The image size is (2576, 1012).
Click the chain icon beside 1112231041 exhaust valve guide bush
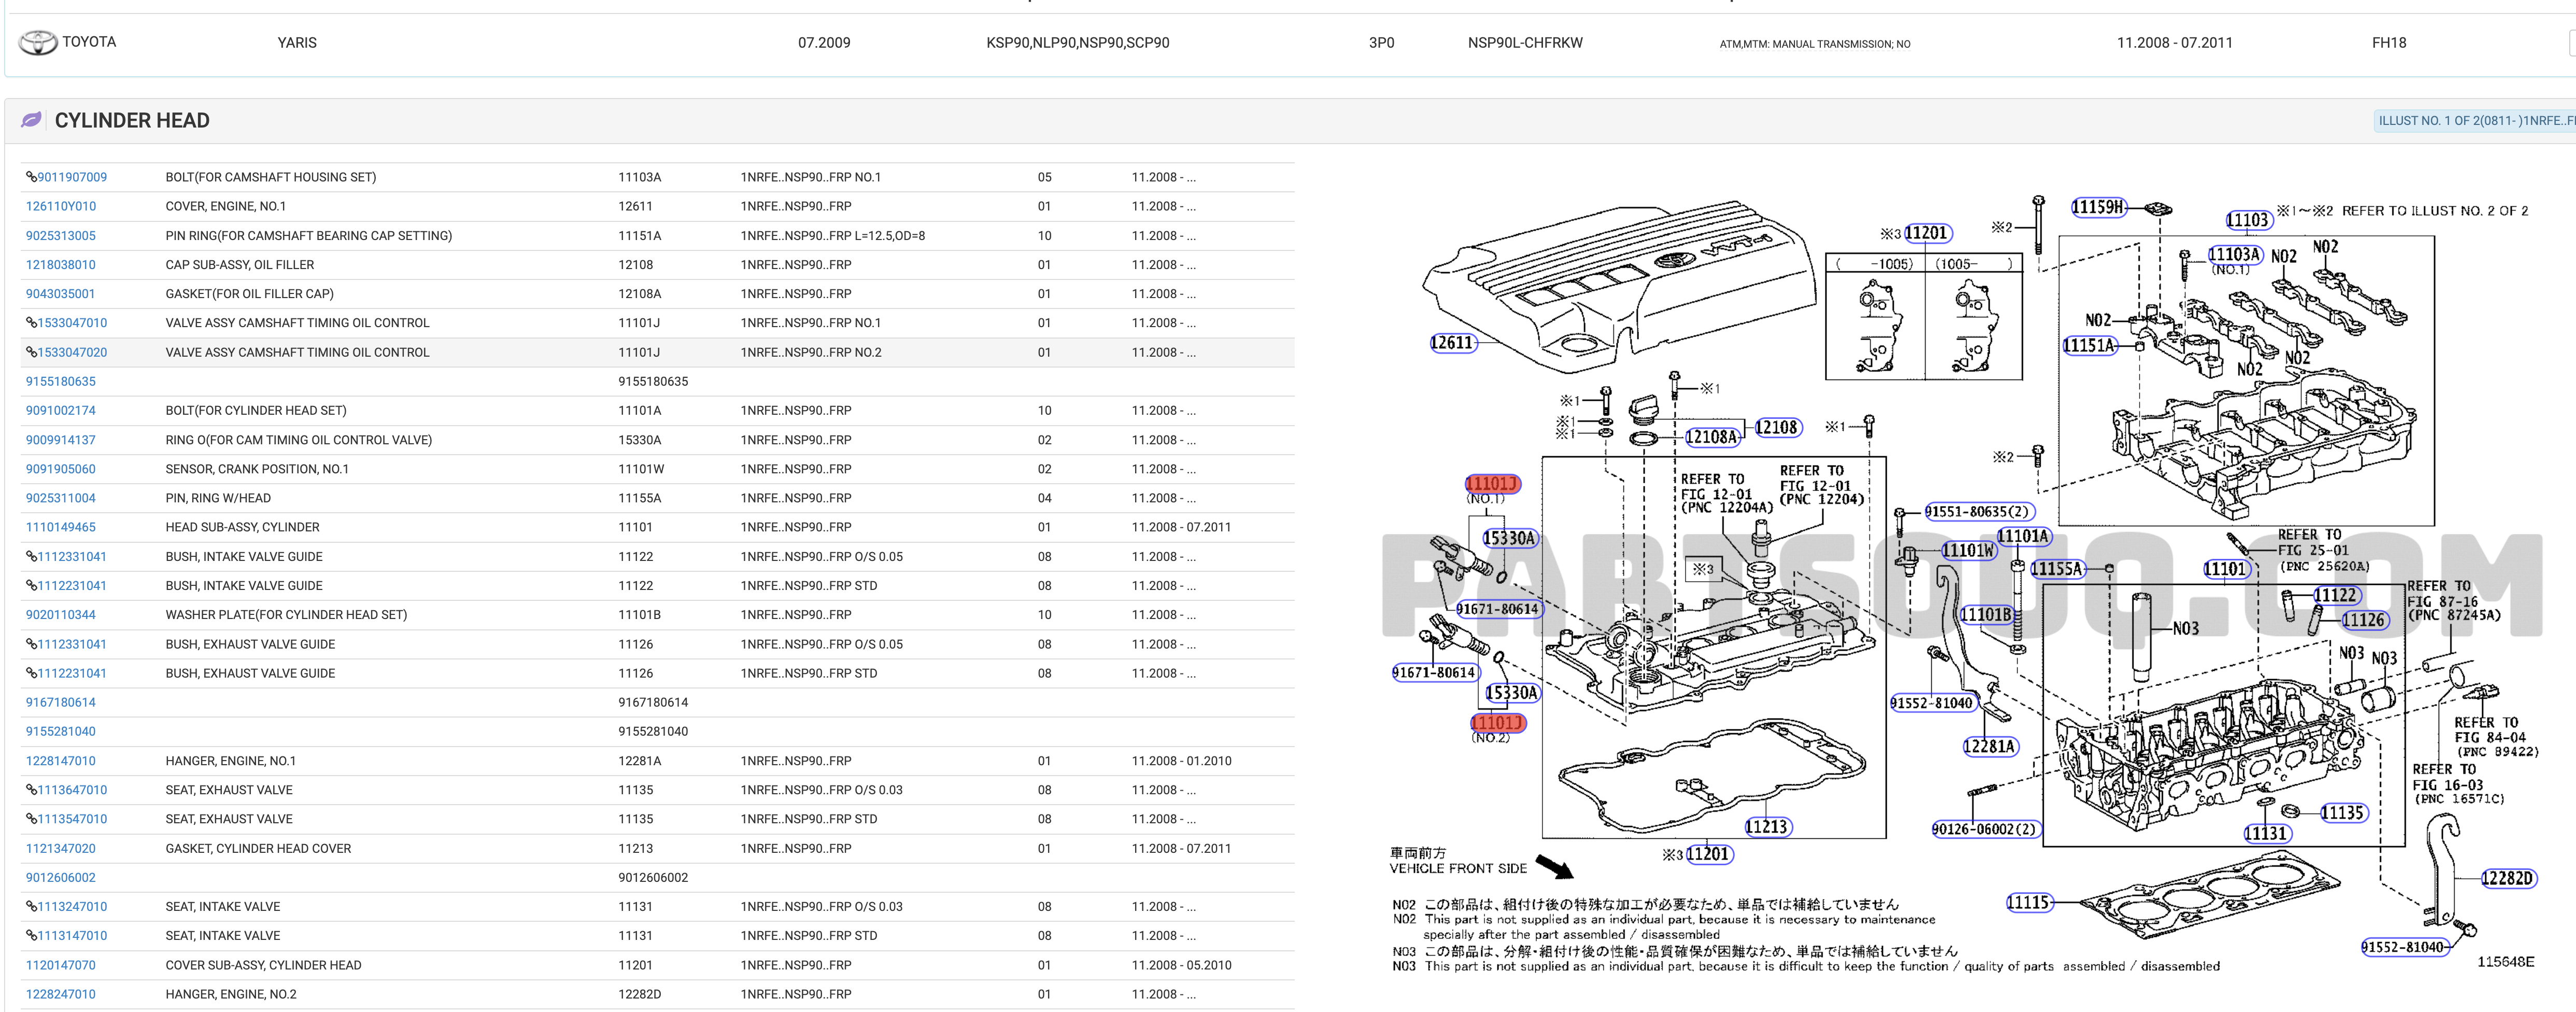[31, 673]
